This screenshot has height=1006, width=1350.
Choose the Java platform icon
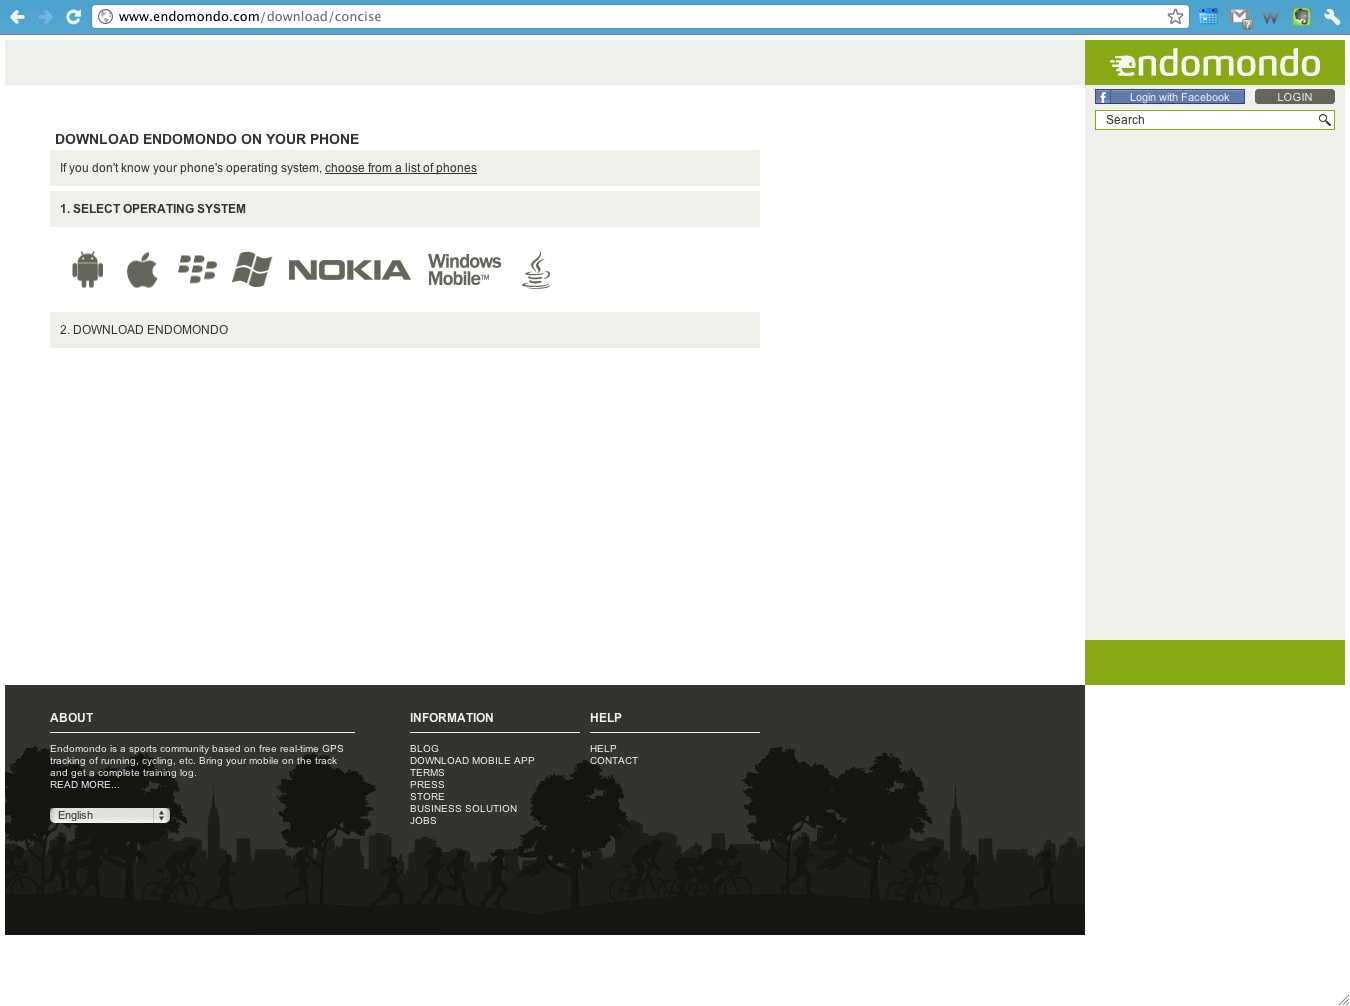536,269
